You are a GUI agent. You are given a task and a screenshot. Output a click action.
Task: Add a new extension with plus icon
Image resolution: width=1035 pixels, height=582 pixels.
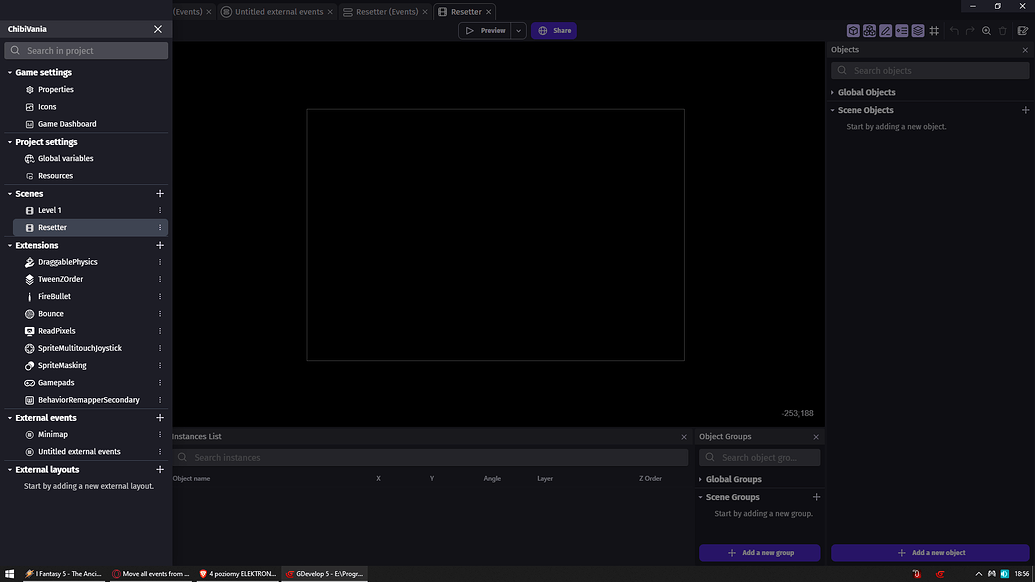[x=160, y=245]
